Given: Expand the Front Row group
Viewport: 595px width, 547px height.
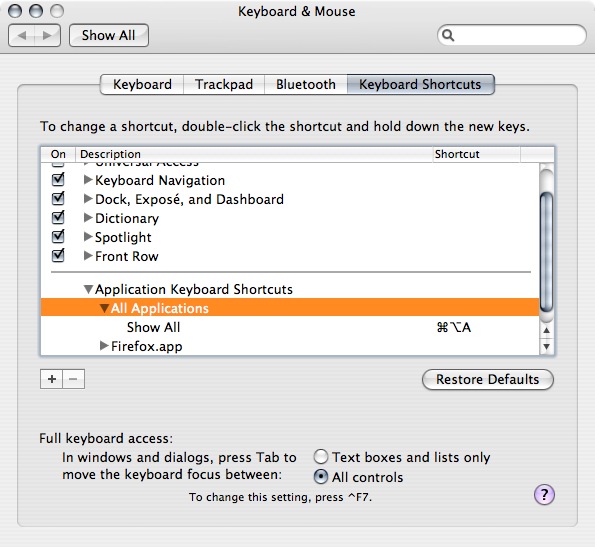Looking at the screenshot, I should 88,256.
